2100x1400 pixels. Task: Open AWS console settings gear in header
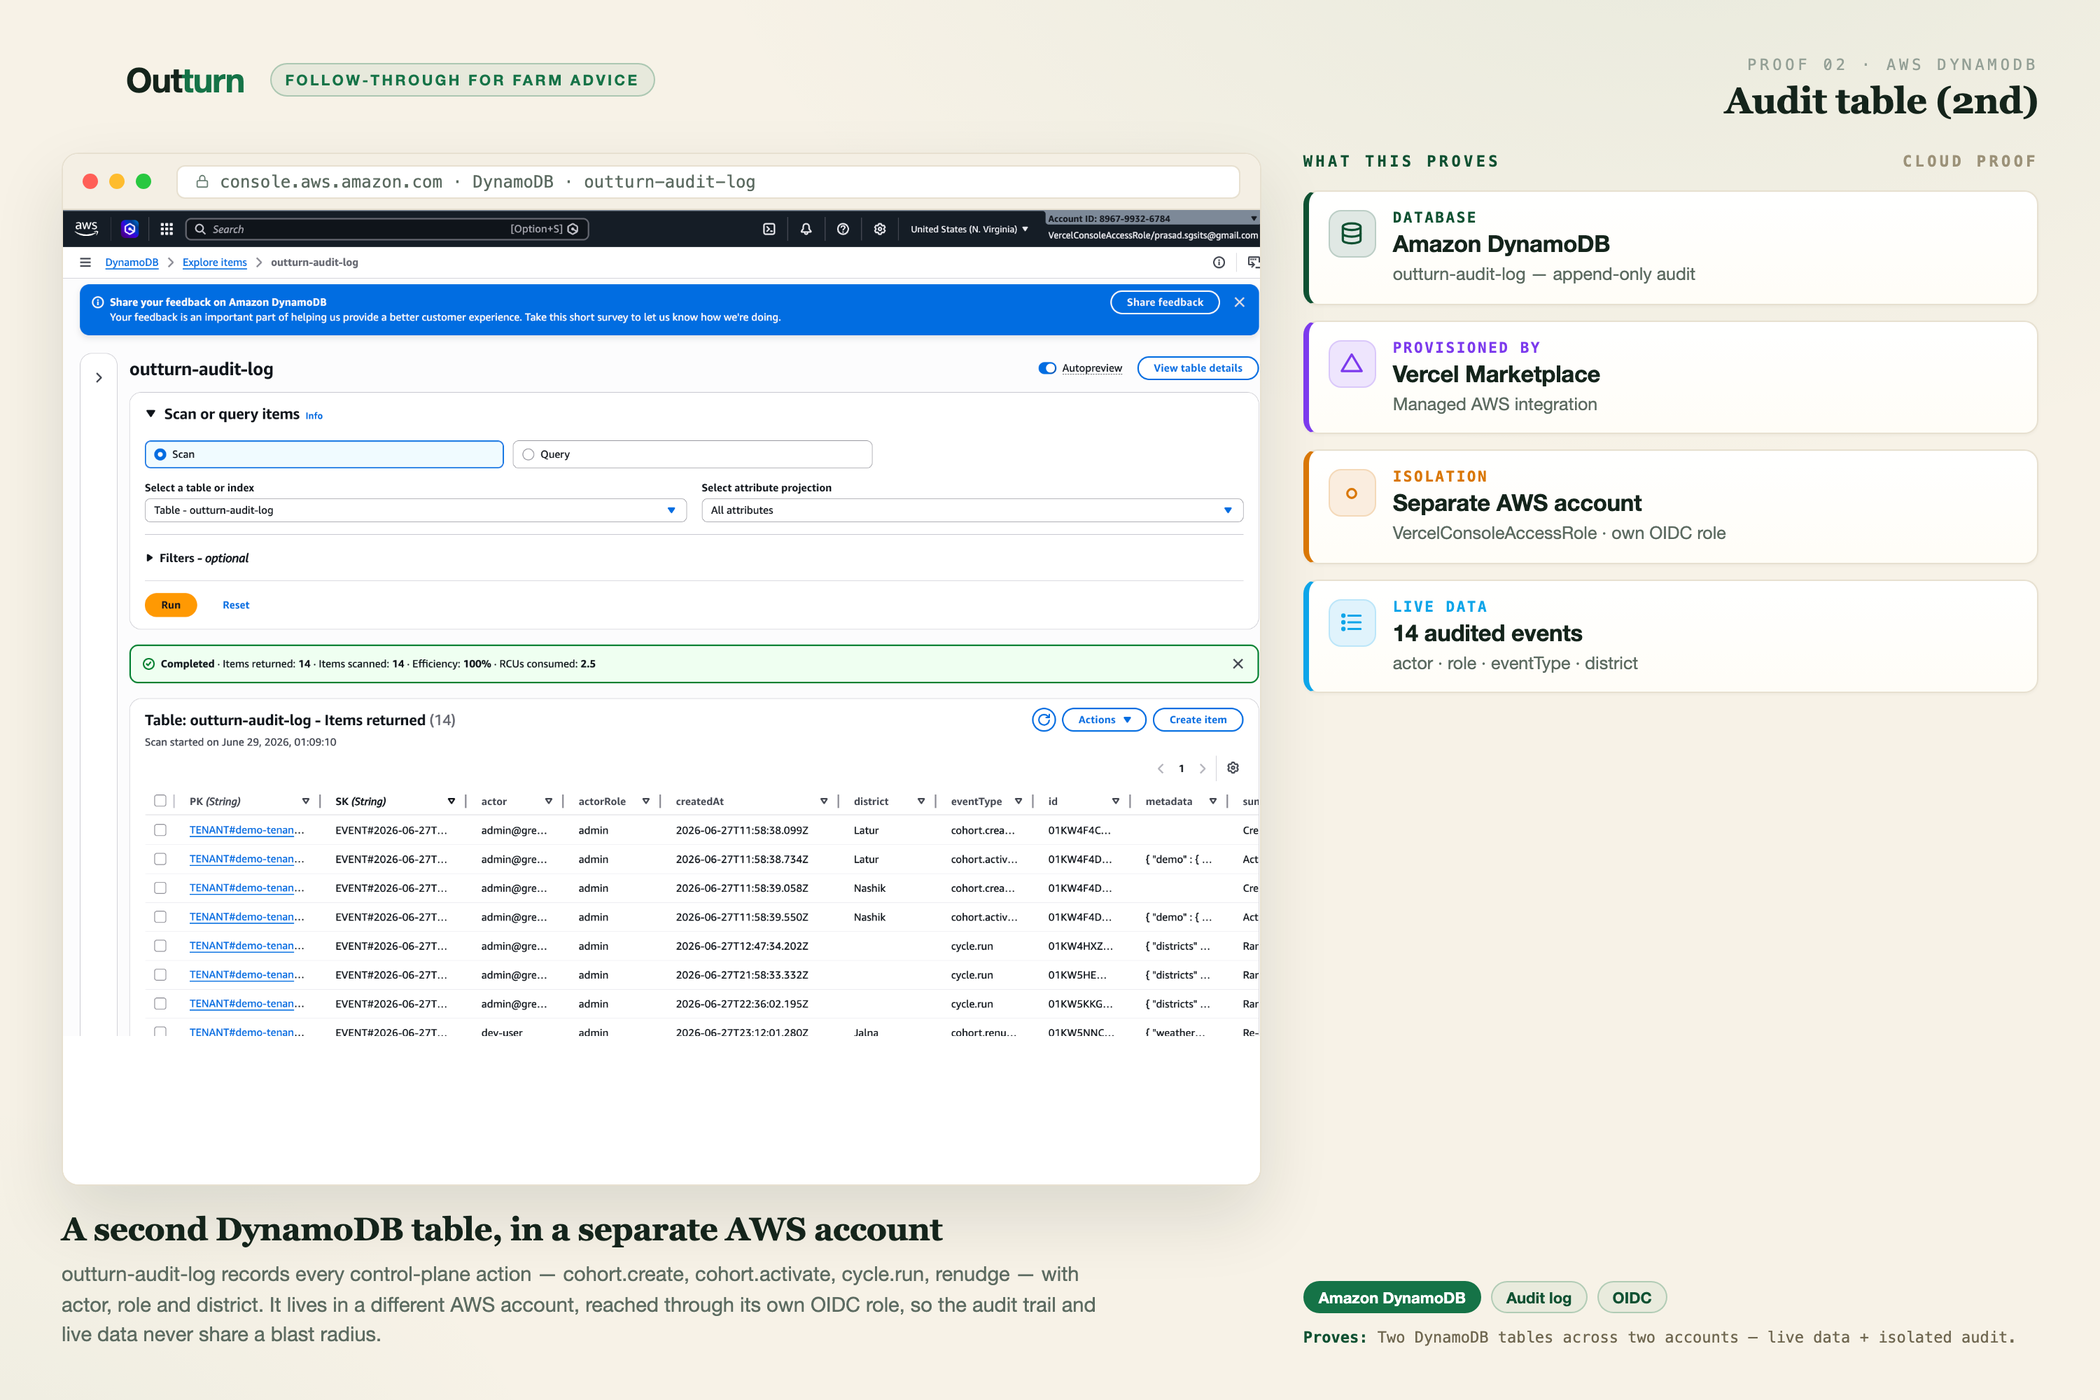880,229
